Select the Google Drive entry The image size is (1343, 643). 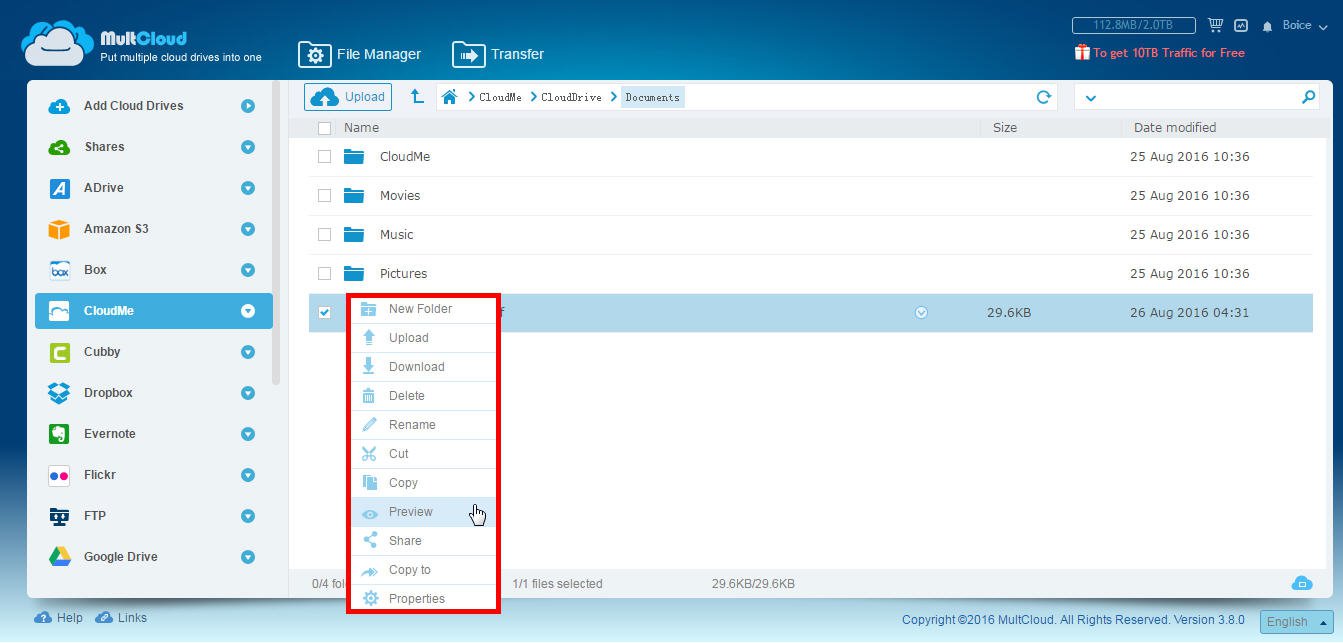(121, 557)
